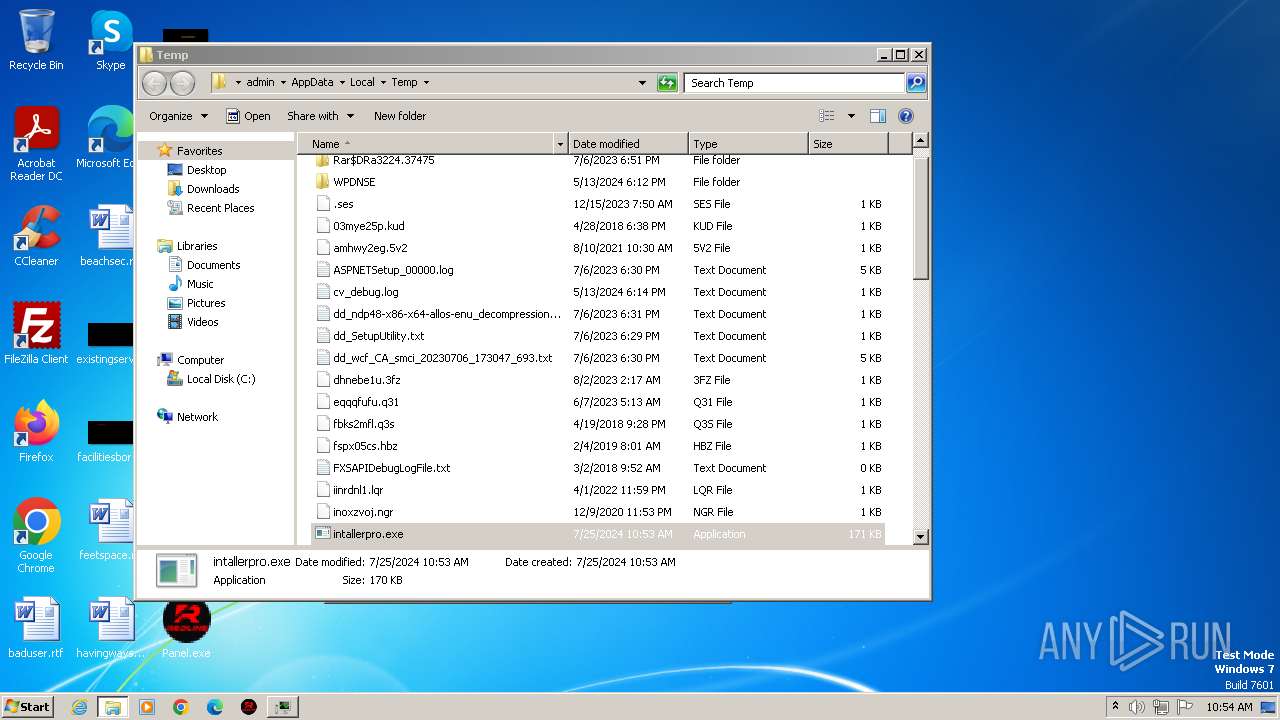Select Downloads in navigation pane
Viewport: 1280px width, 720px height.
coord(213,189)
